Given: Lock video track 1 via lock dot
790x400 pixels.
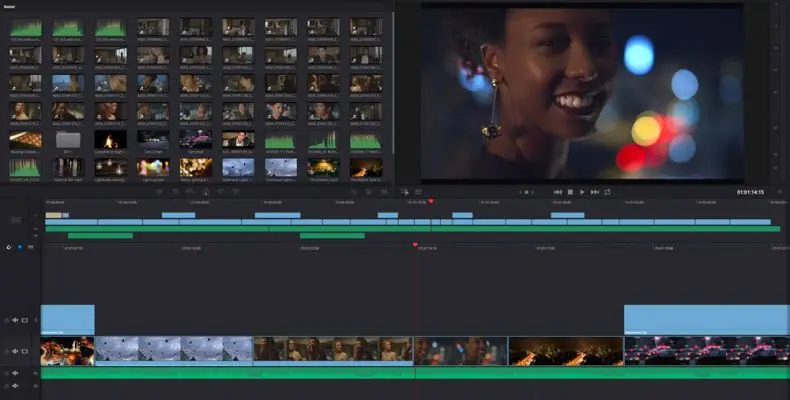Looking at the screenshot, I should coord(6,351).
